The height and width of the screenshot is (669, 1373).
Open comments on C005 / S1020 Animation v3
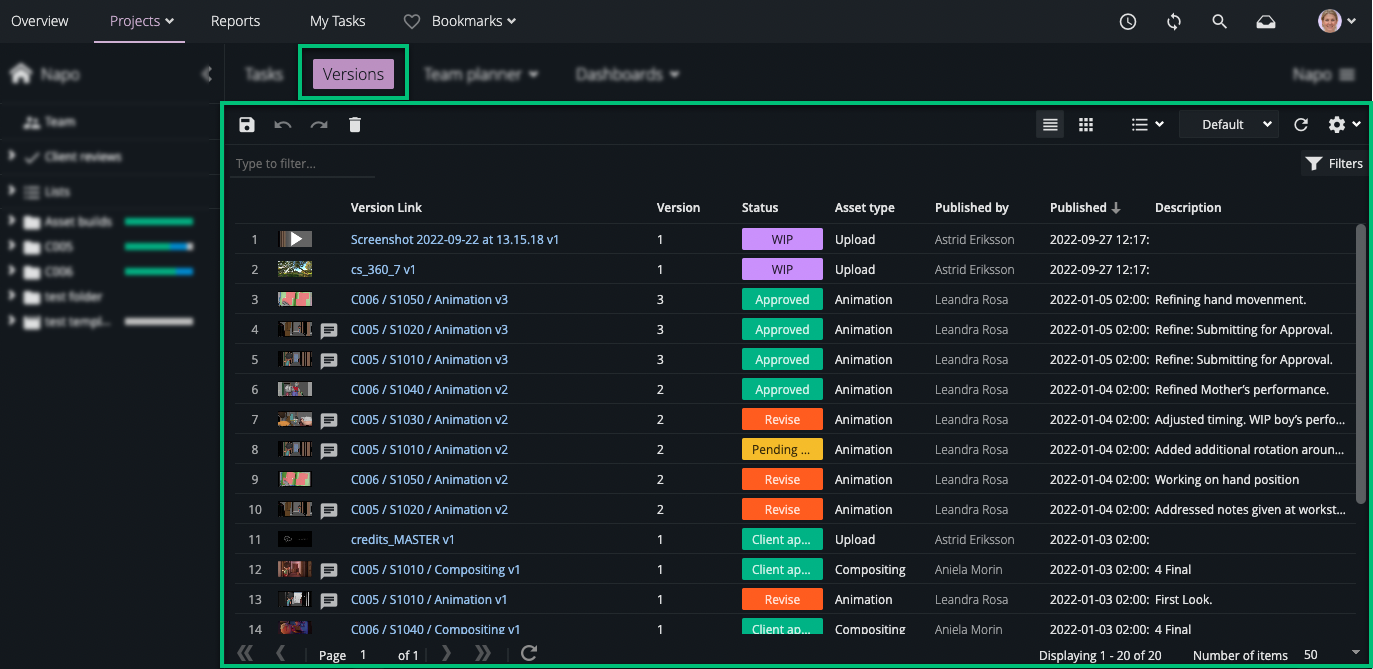click(x=329, y=330)
